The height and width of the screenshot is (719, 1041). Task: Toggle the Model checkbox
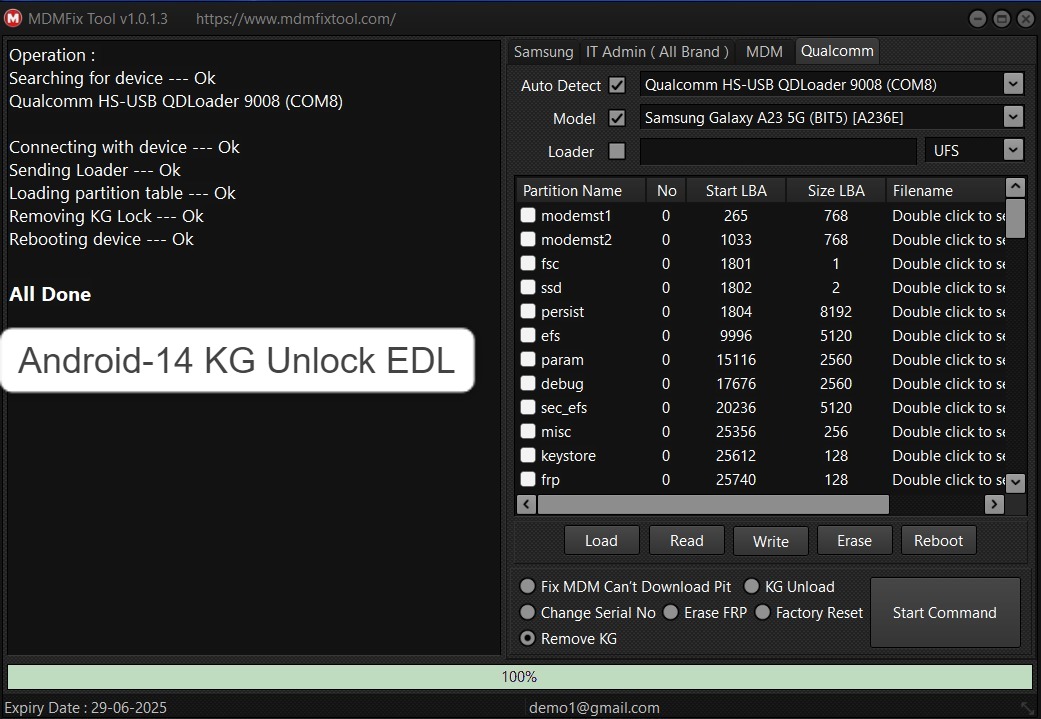coord(617,118)
